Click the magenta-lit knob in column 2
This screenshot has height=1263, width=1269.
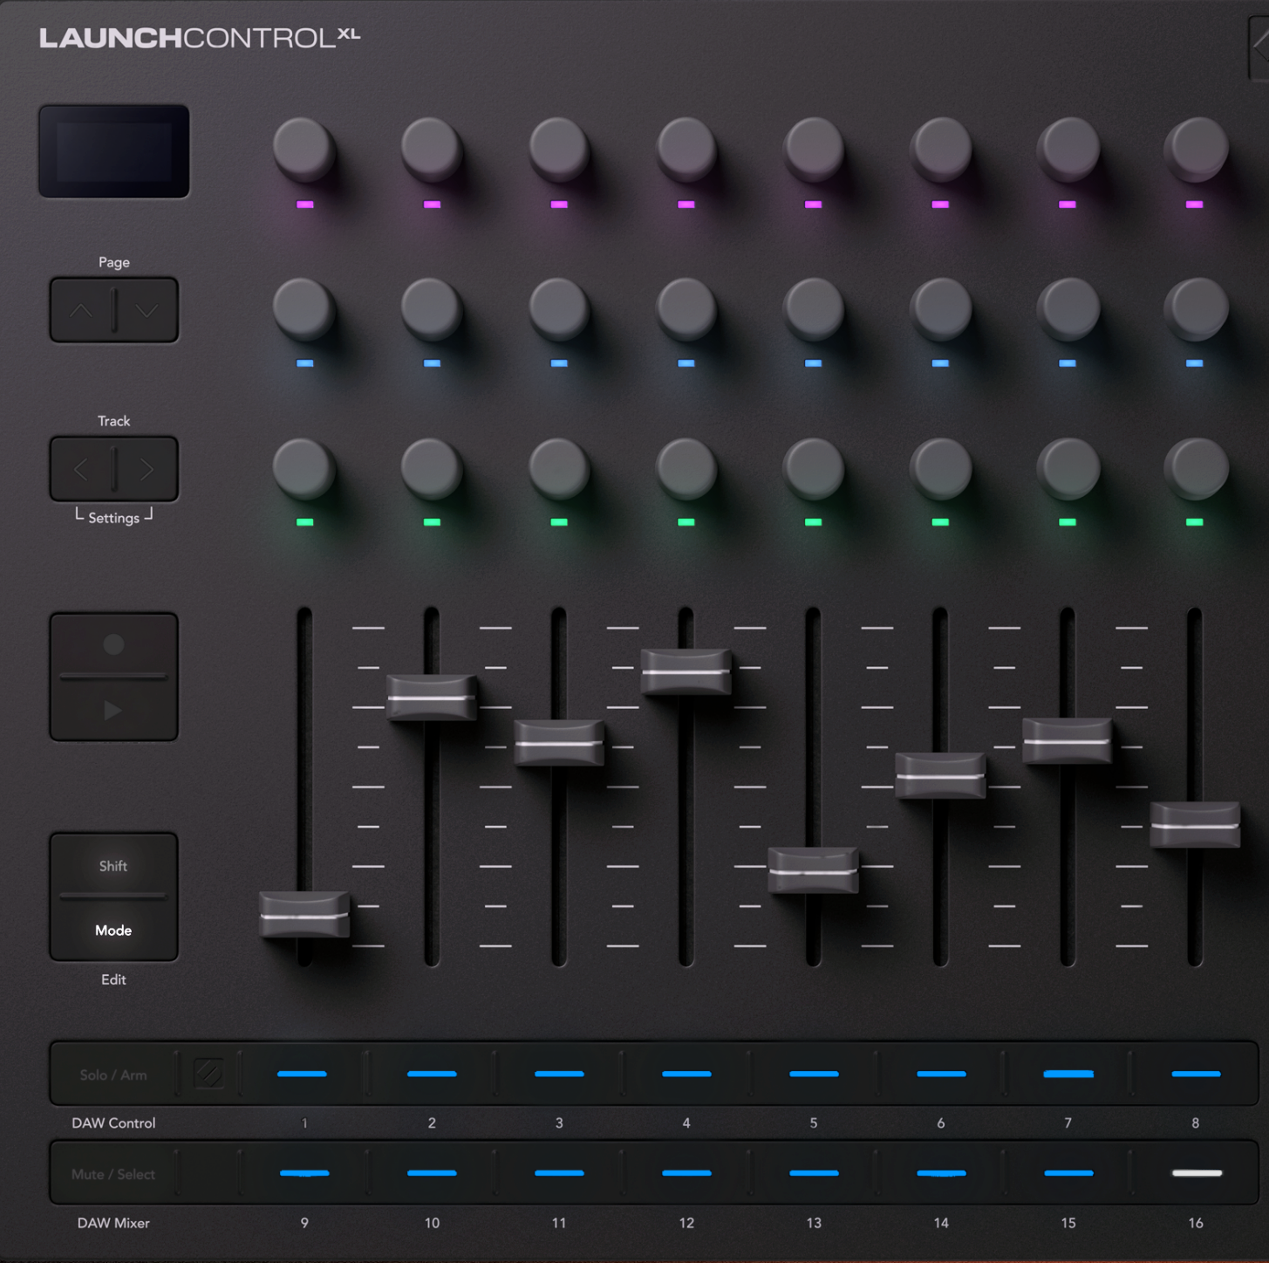431,149
